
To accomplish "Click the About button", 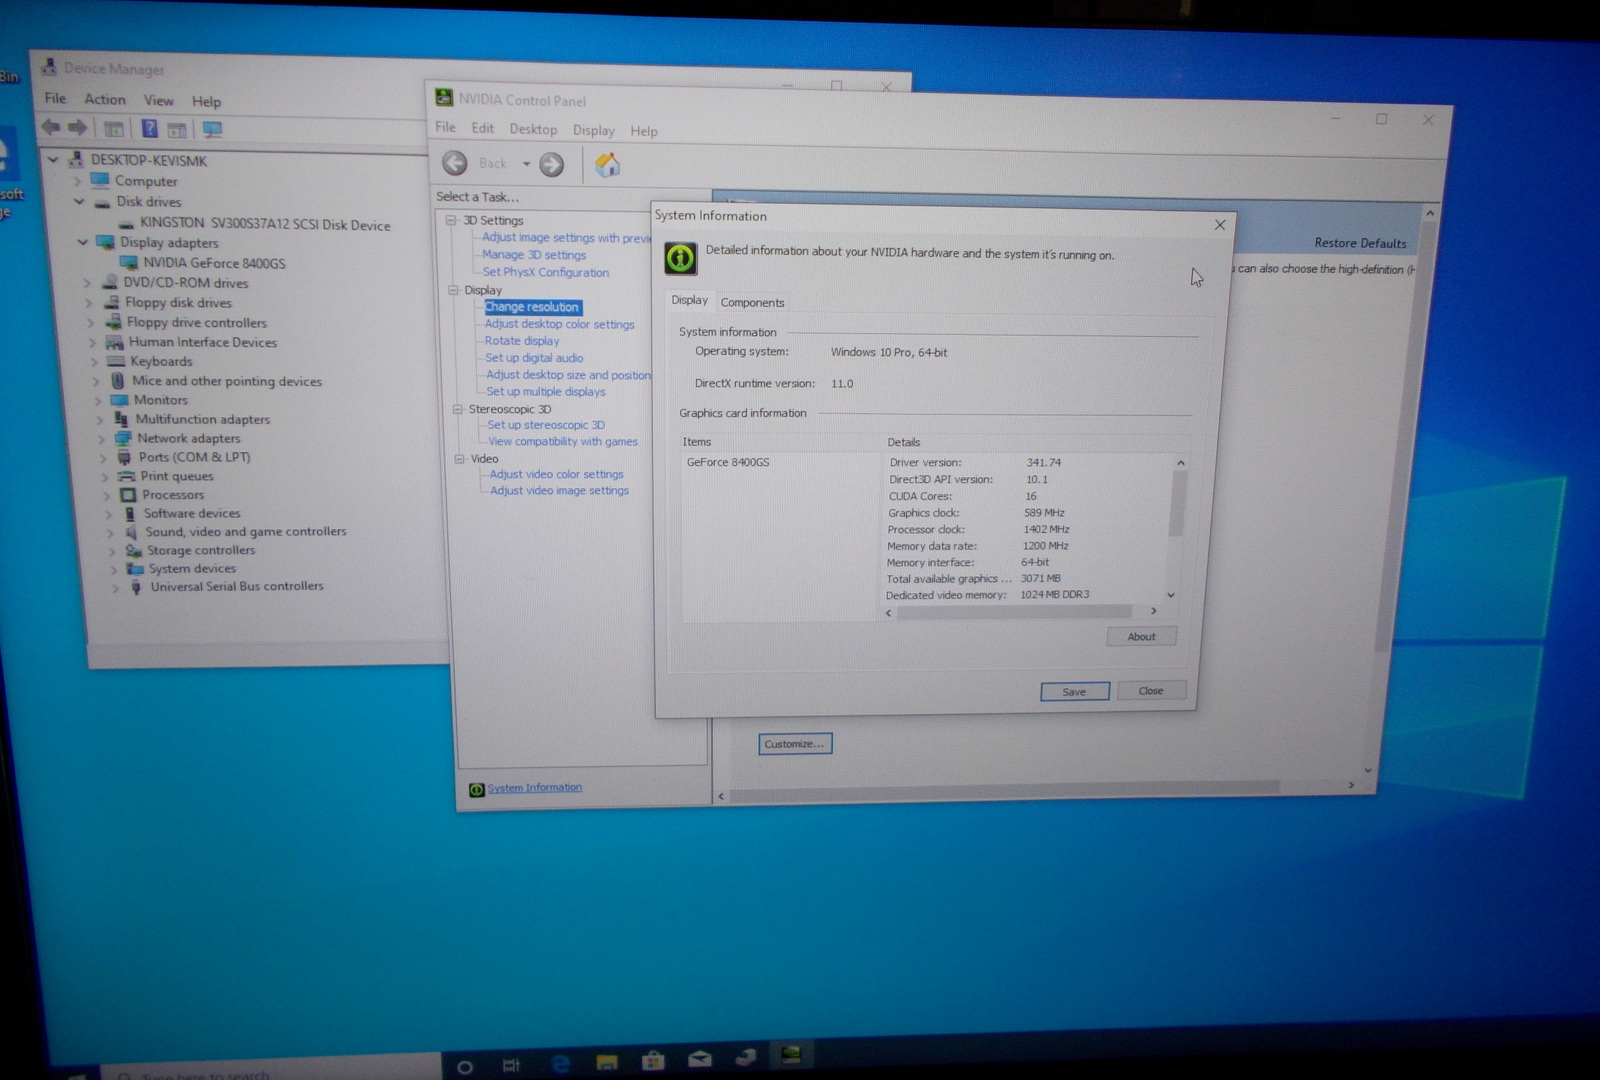I will coord(1141,637).
